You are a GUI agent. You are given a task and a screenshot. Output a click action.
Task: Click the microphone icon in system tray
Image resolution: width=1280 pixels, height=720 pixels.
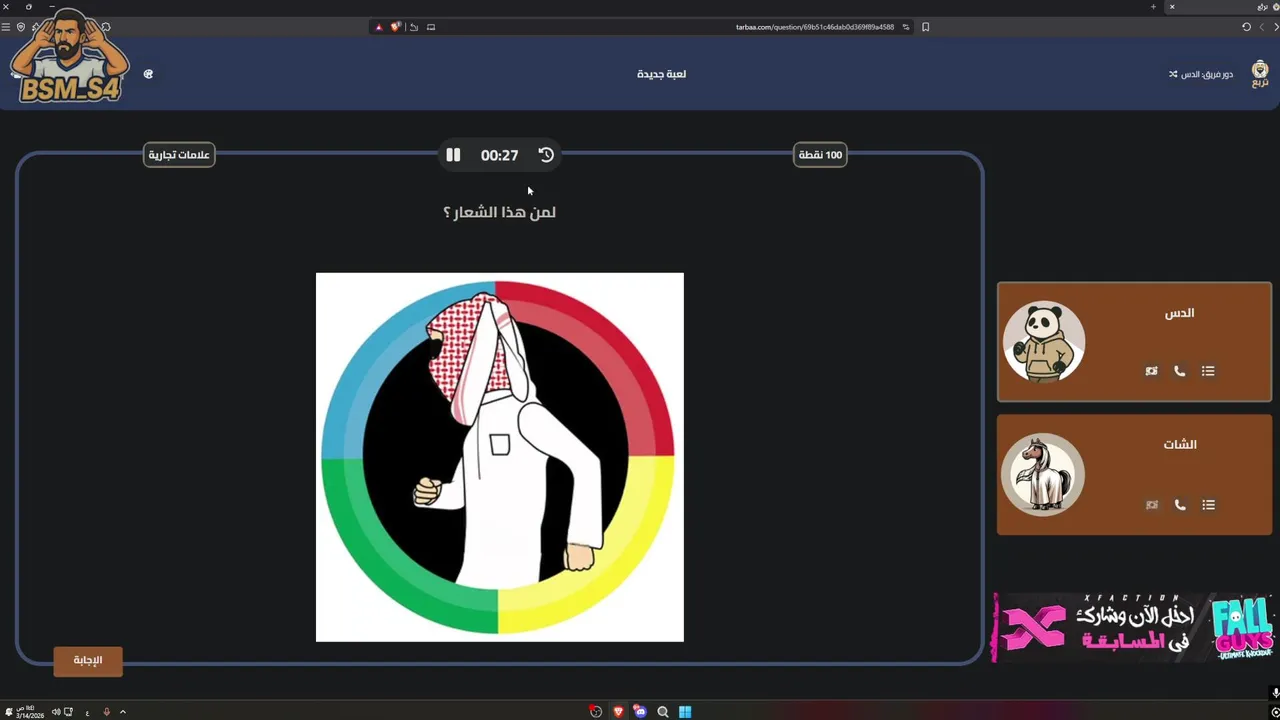pos(106,712)
